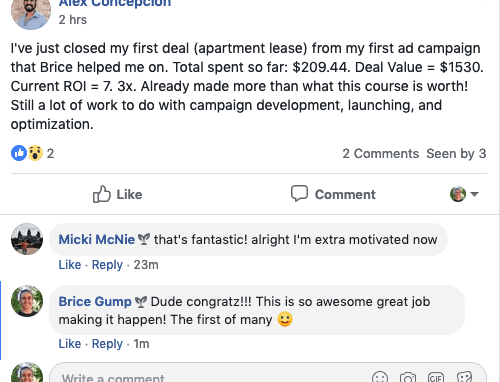Attach a photo using the camera icon
Screen dimensions: 500x382
408,377
